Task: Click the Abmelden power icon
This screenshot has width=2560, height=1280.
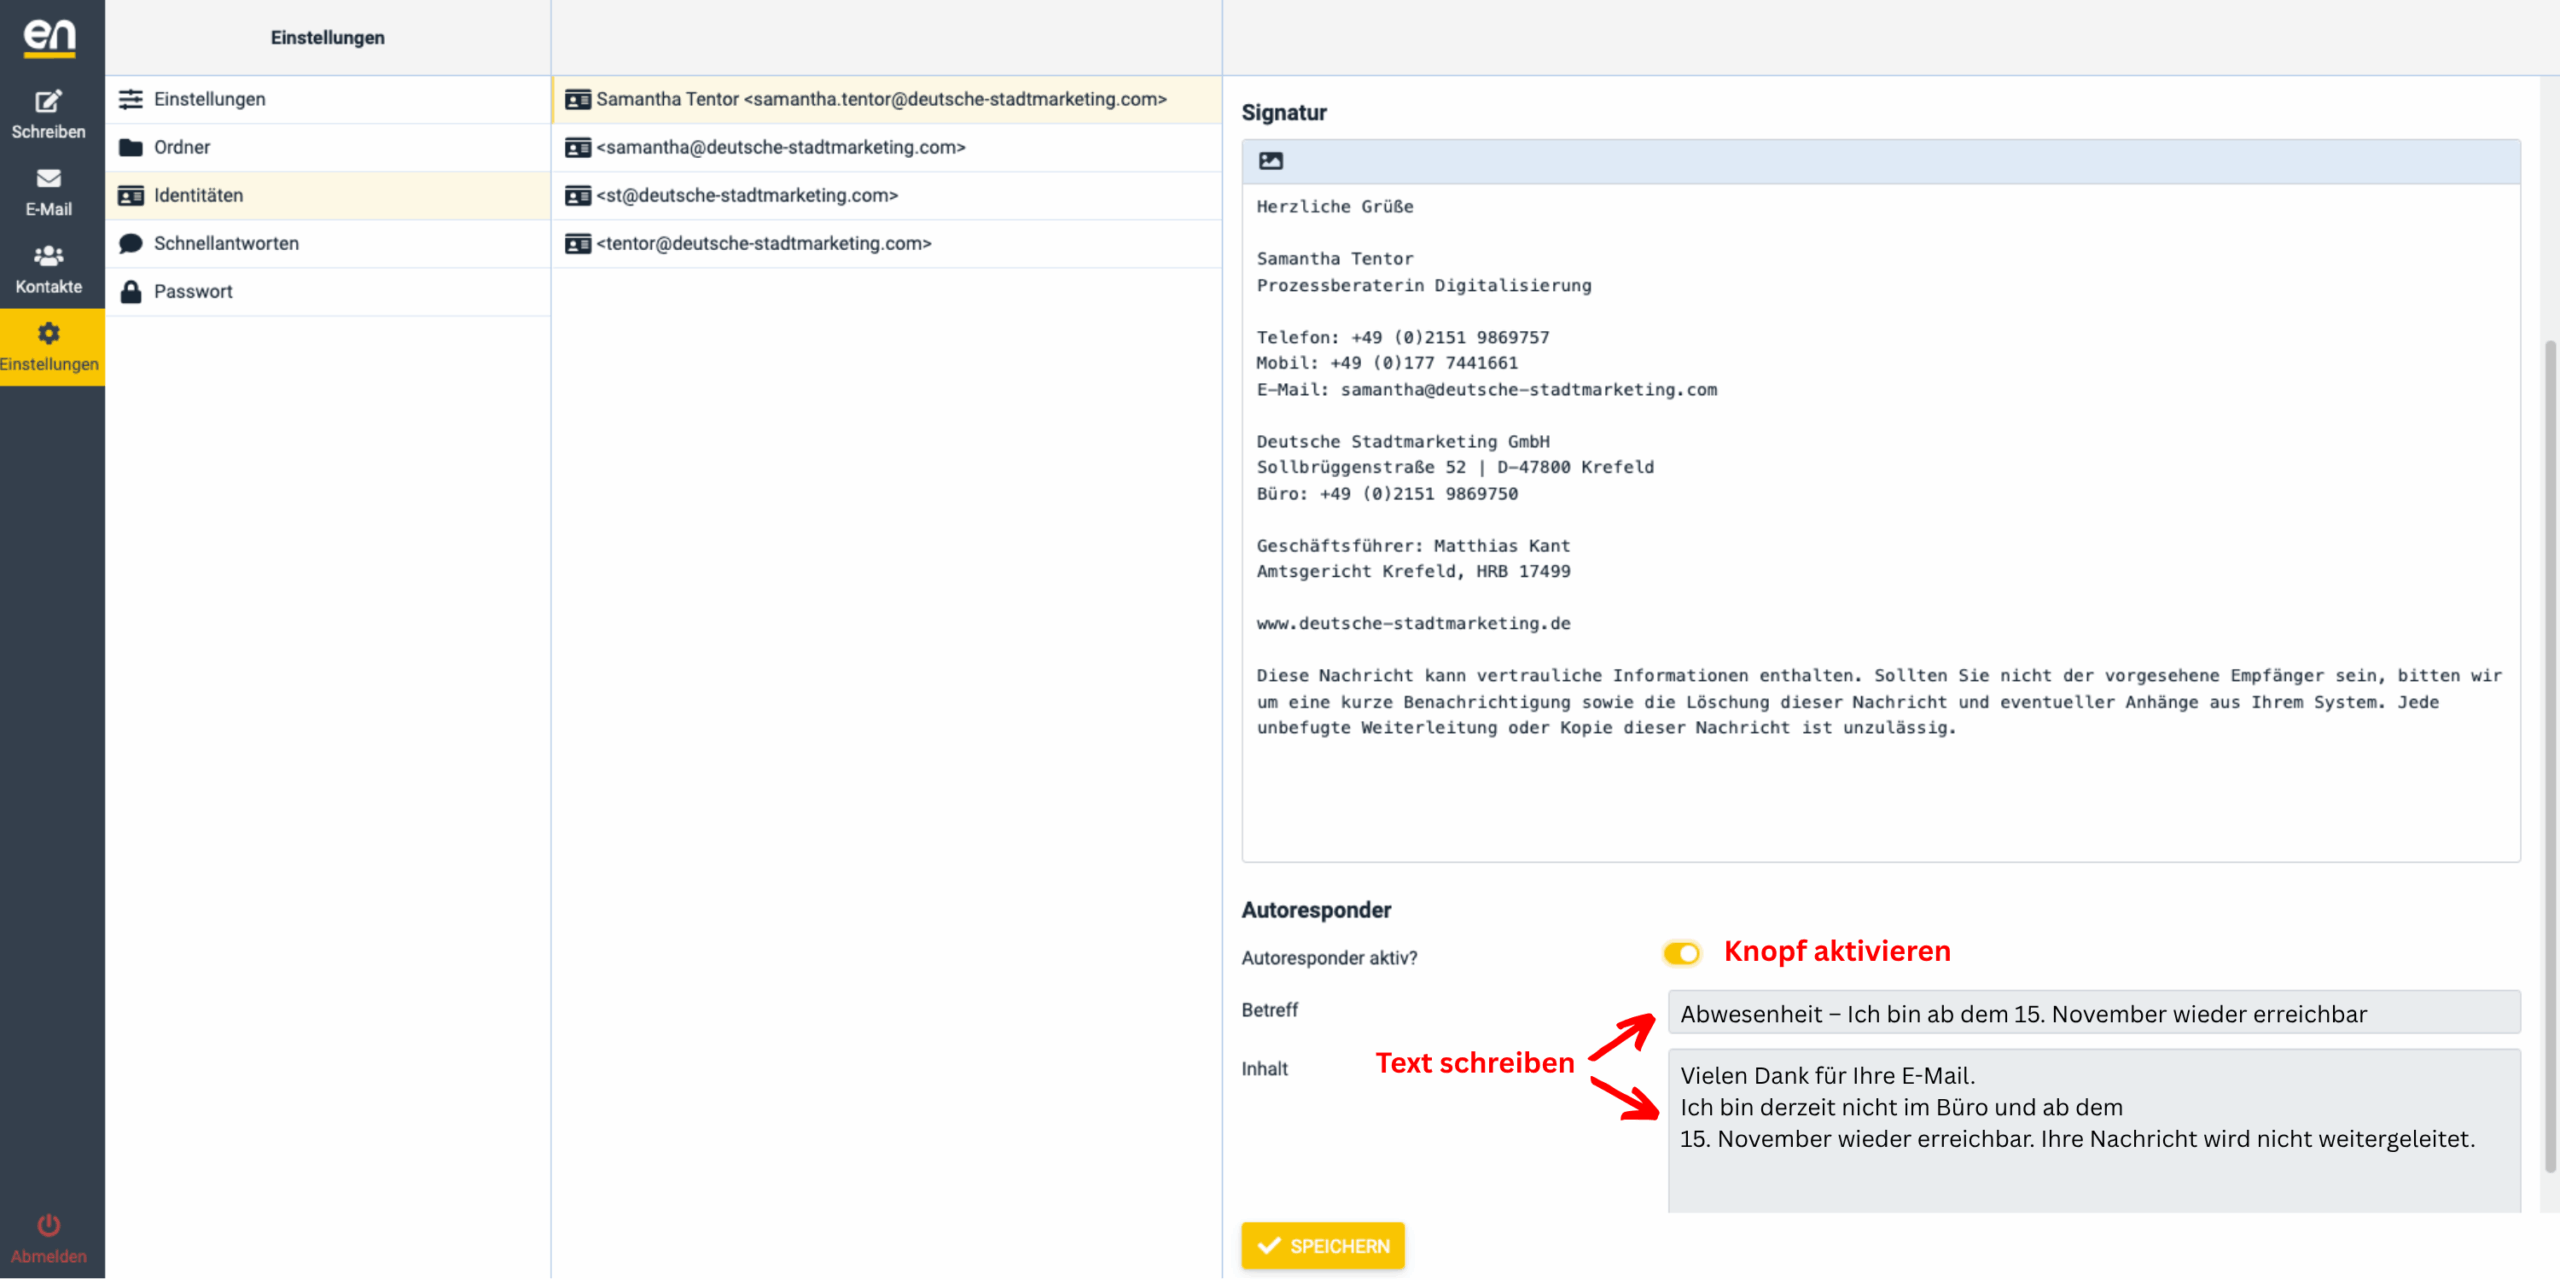Action: point(47,1224)
